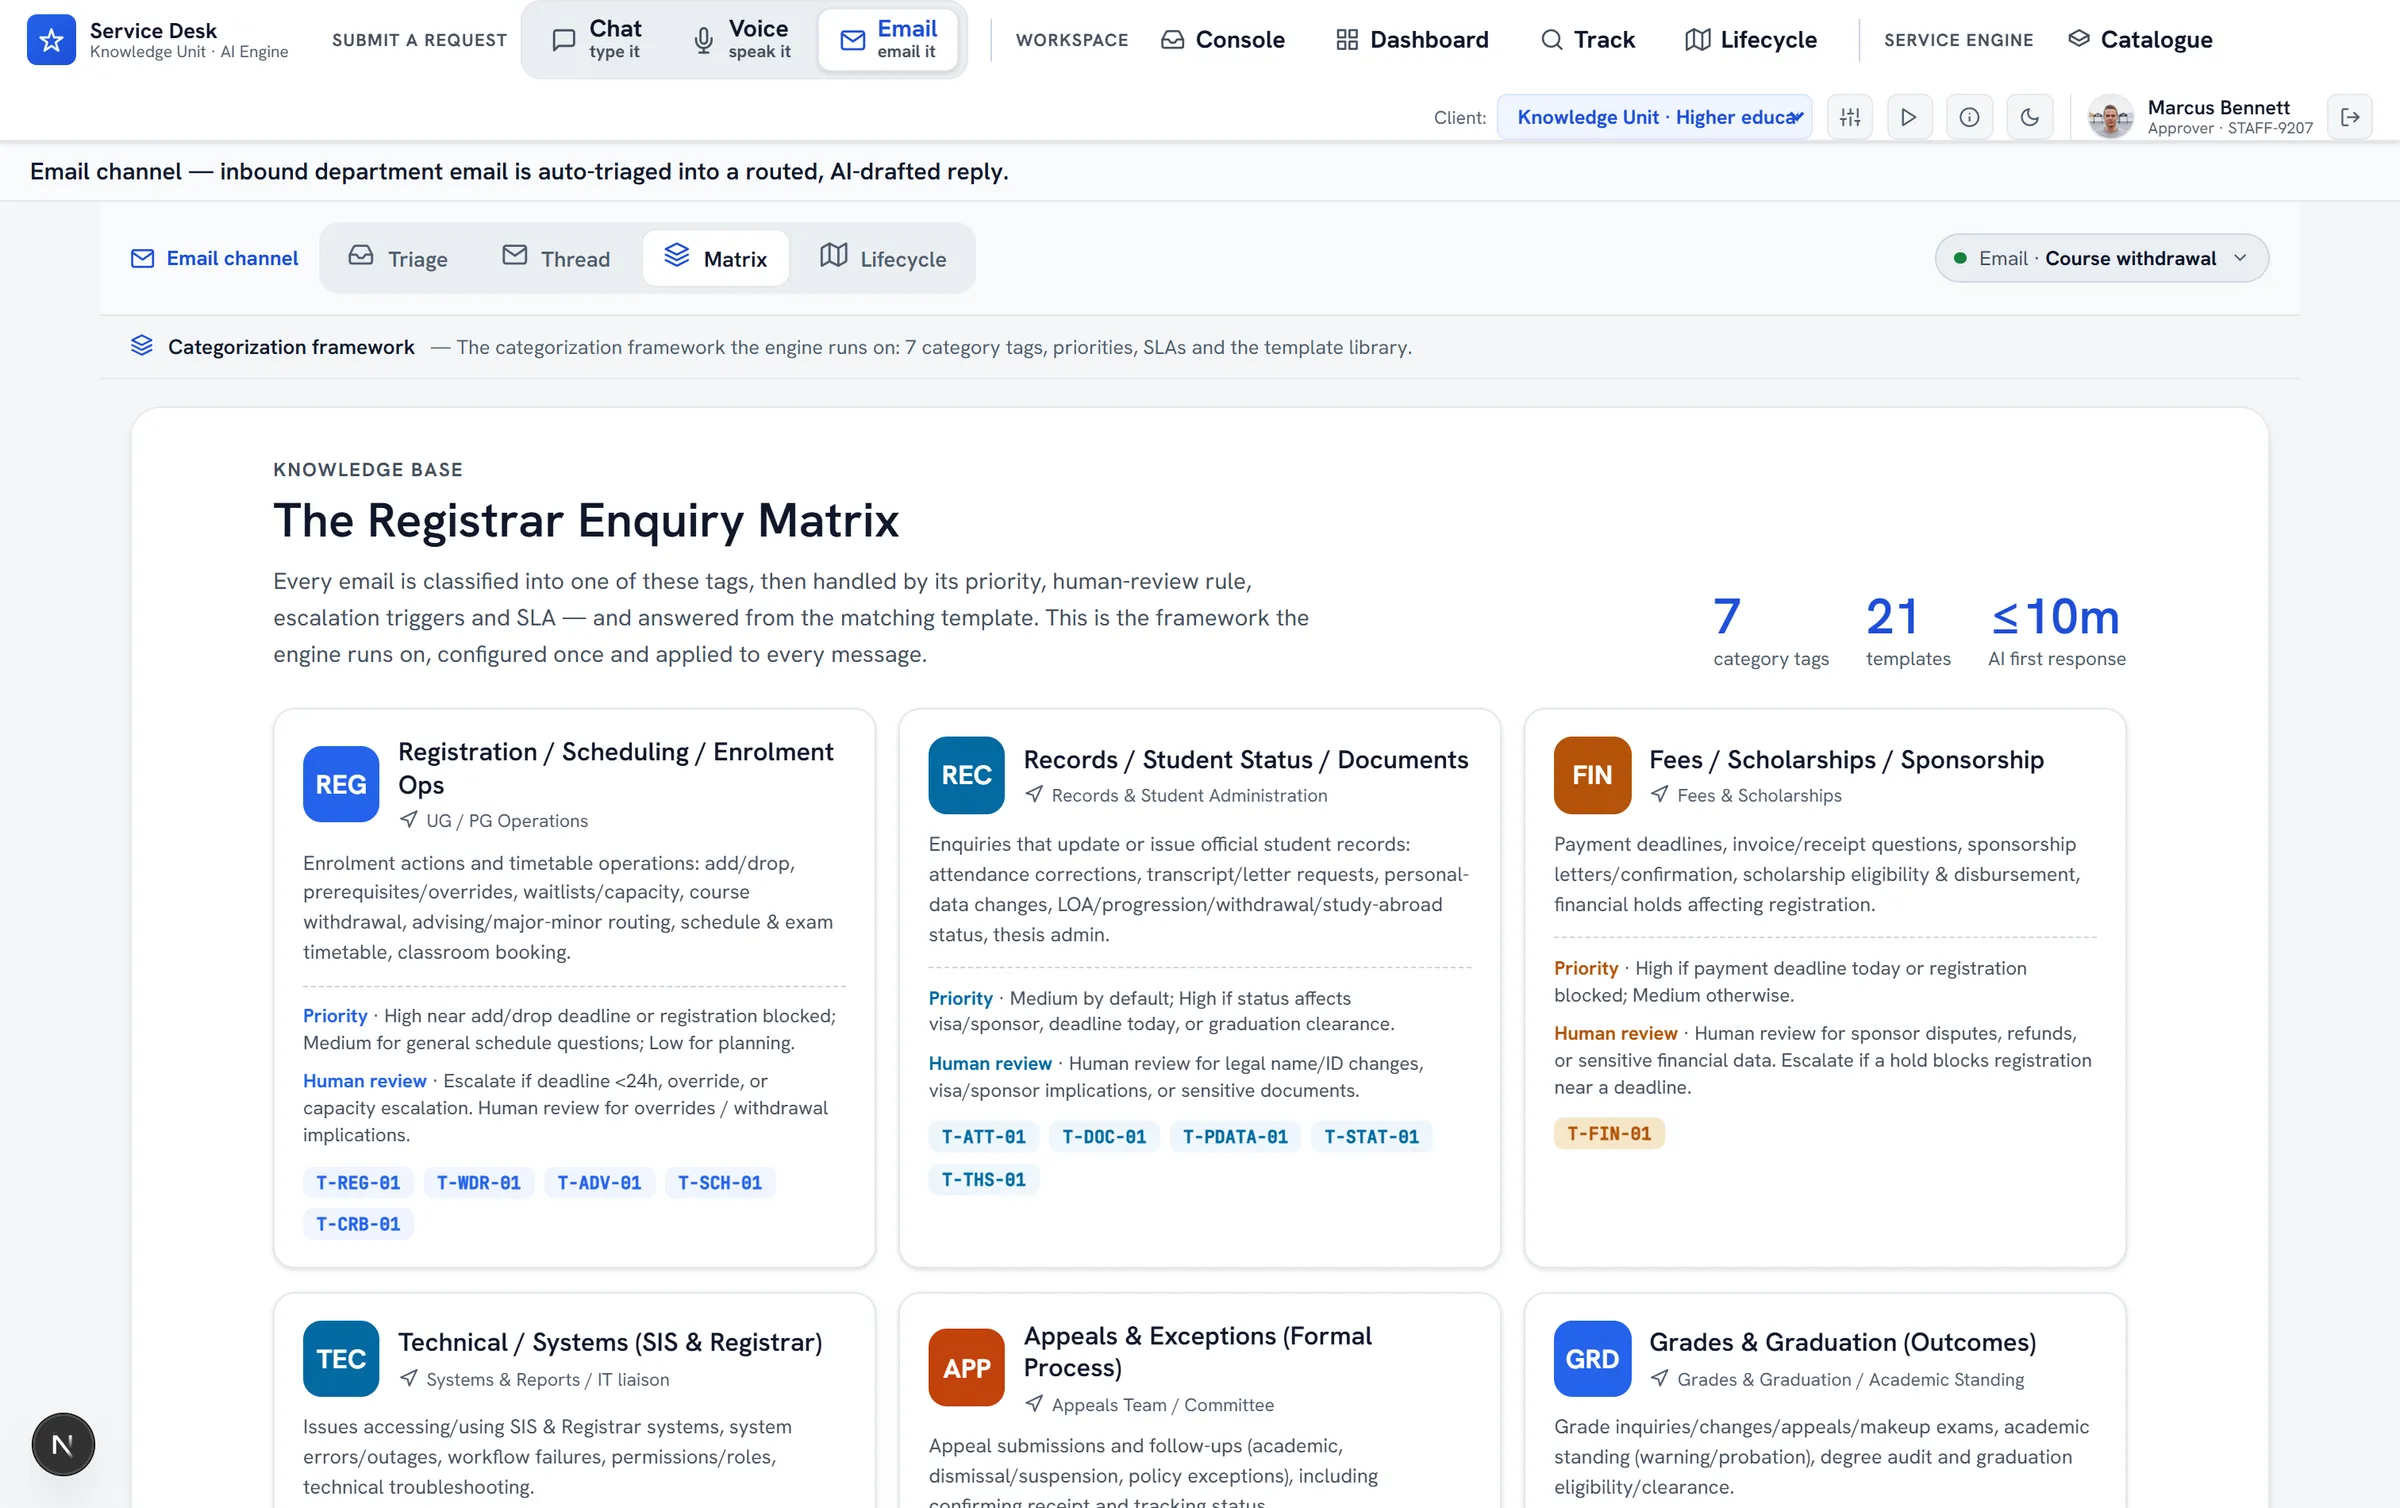Expand the Client Knowledge Unit dropdown
Image resolution: width=2400 pixels, height=1508 pixels.
tap(1655, 117)
